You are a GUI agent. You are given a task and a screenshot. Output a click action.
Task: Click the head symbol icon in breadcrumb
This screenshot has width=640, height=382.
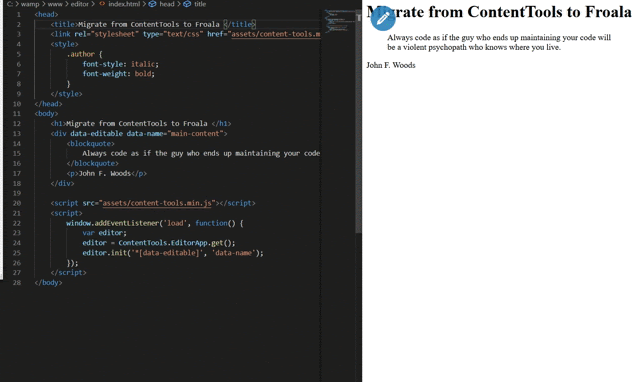click(x=152, y=4)
